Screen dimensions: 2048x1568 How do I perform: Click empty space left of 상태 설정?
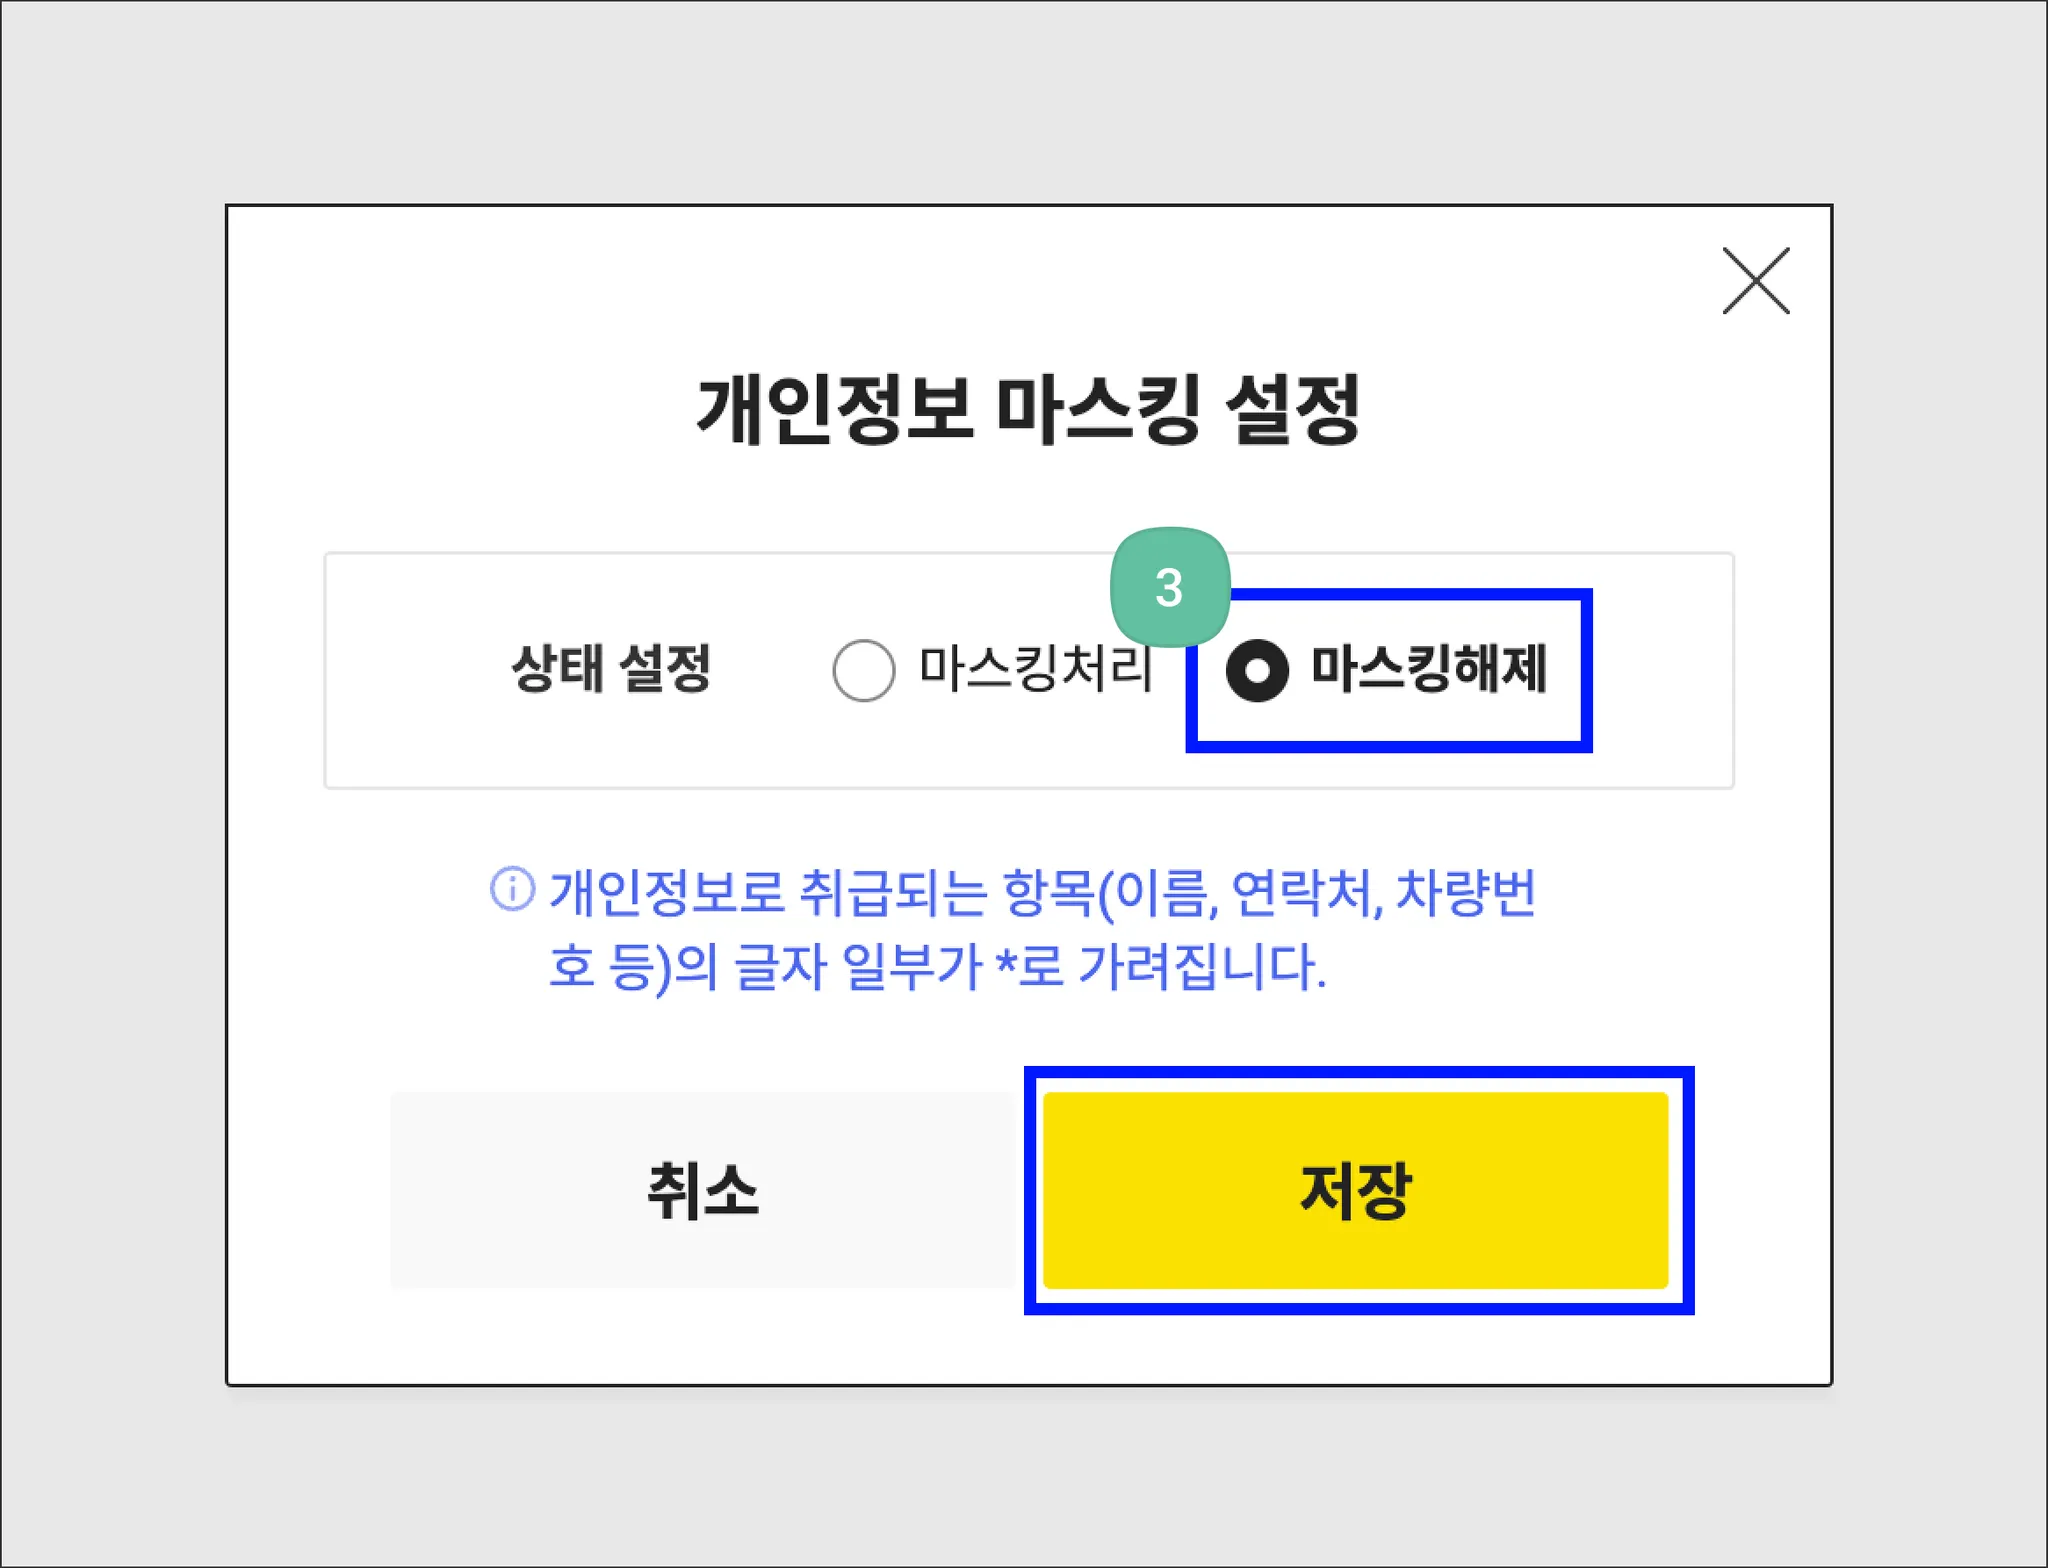pyautogui.click(x=410, y=670)
